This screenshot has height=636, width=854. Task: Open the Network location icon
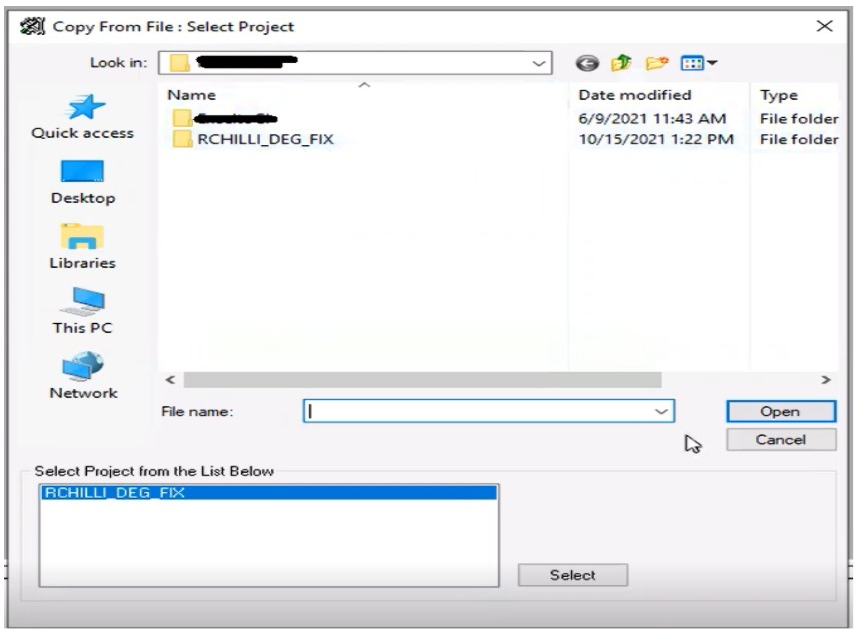tap(83, 366)
